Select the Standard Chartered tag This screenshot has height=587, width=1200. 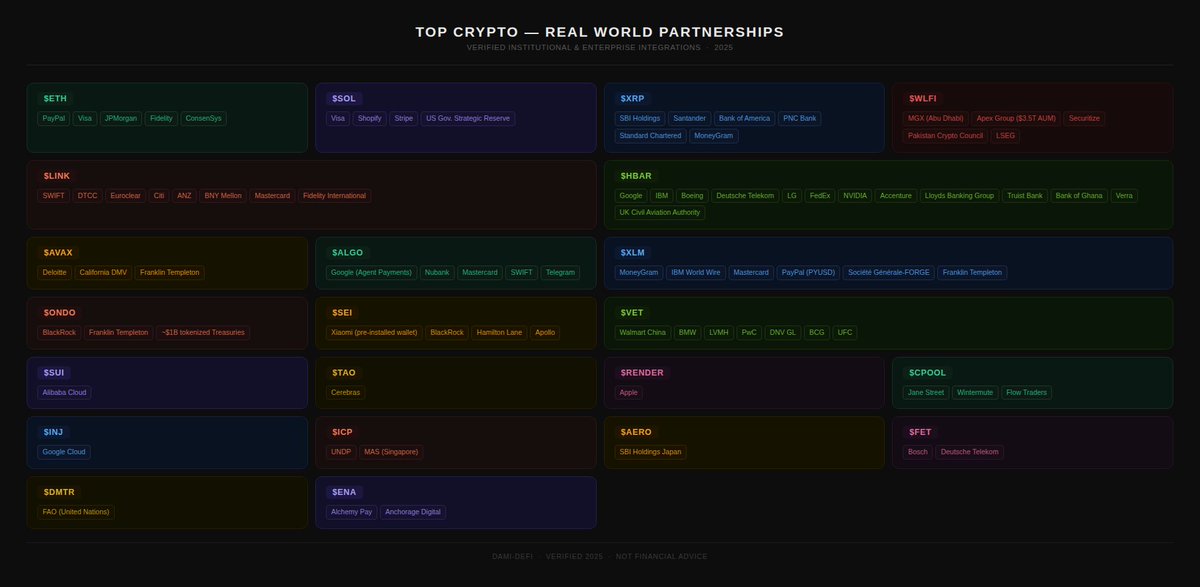point(650,135)
